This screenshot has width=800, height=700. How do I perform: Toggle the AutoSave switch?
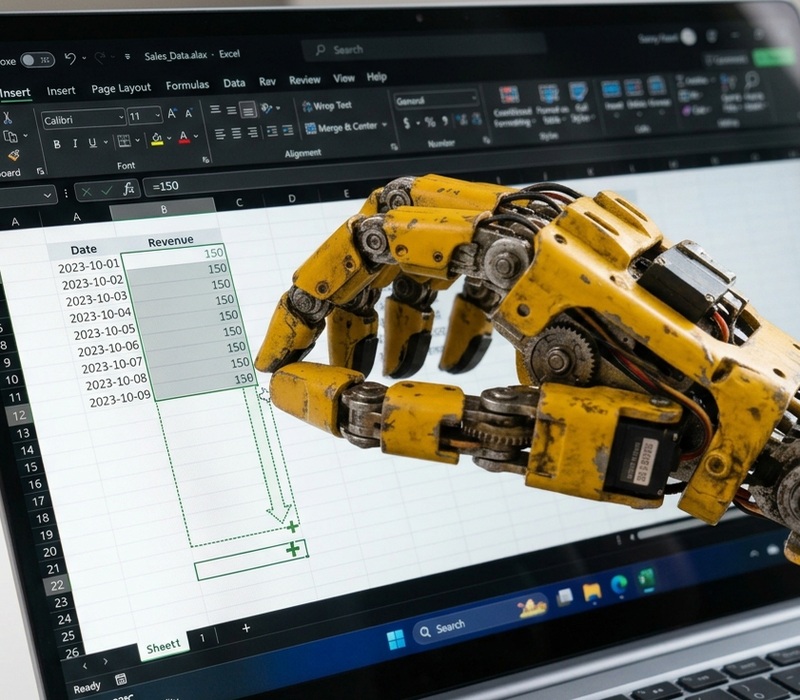[x=37, y=60]
